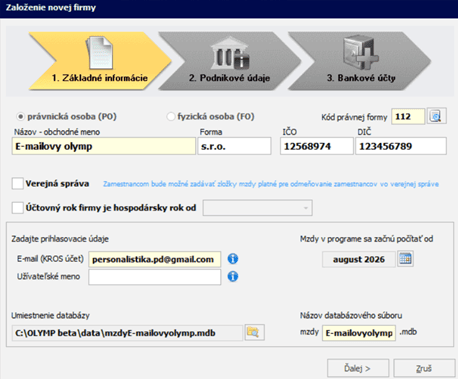
Task: Click the Ďalej > button
Action: [x=358, y=368]
